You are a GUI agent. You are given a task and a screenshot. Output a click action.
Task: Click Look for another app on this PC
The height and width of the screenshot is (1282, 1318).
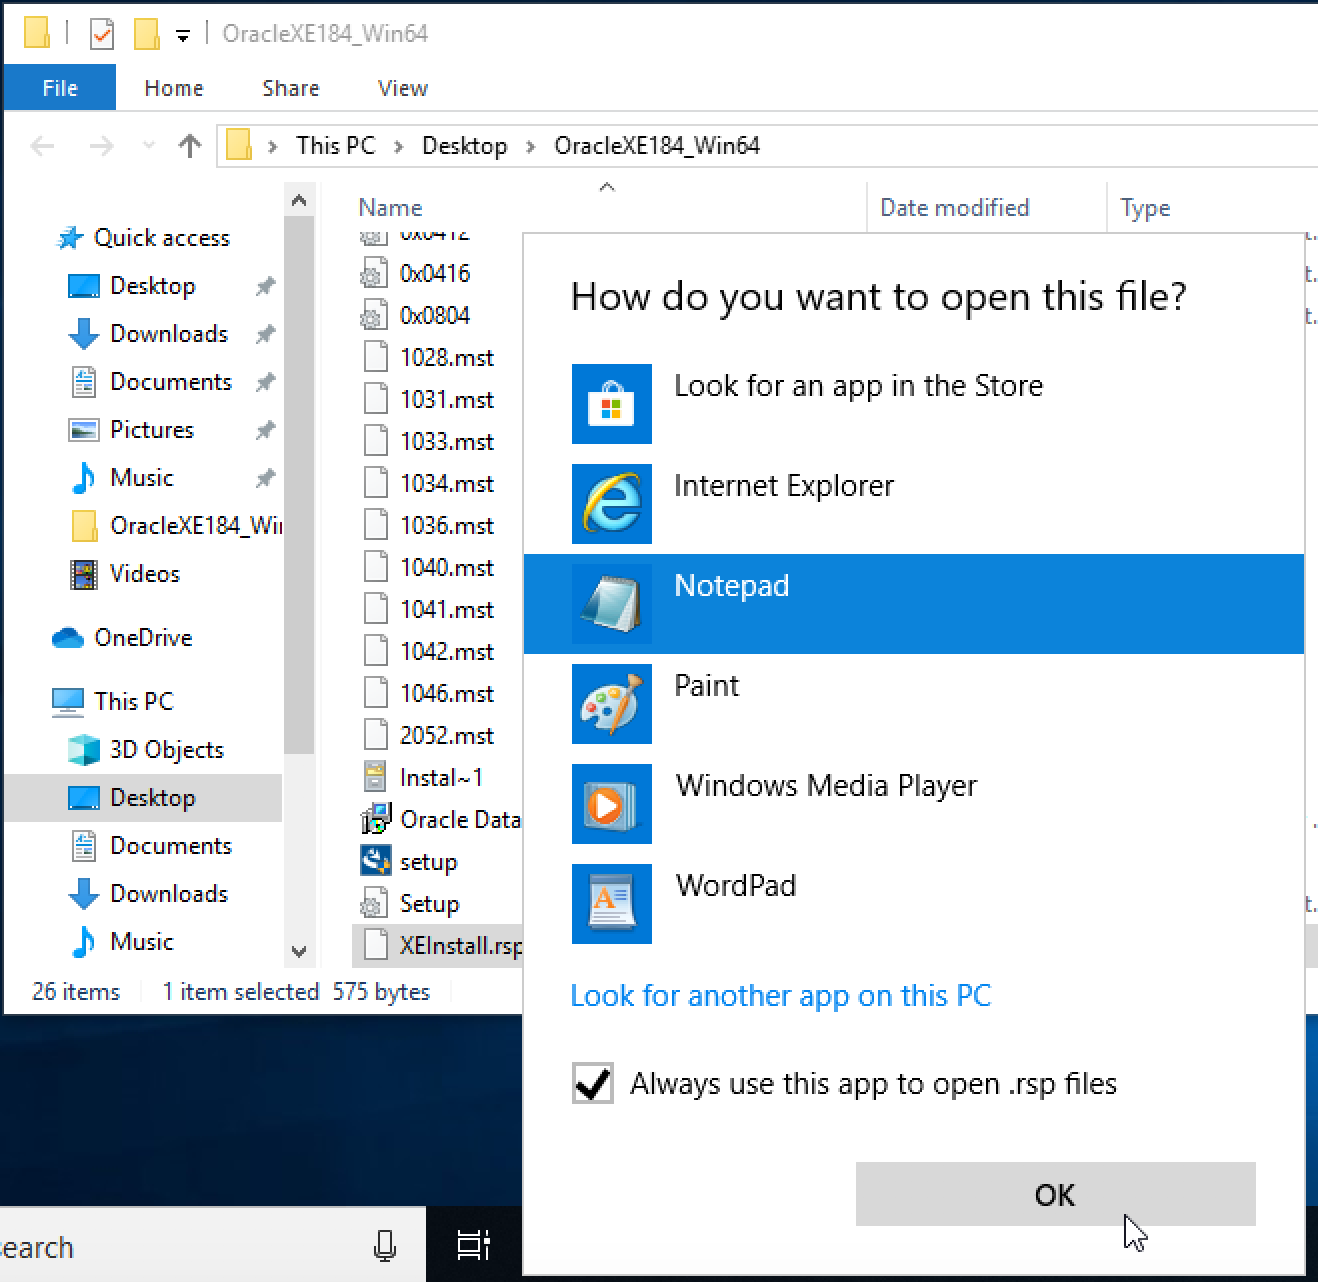[780, 996]
